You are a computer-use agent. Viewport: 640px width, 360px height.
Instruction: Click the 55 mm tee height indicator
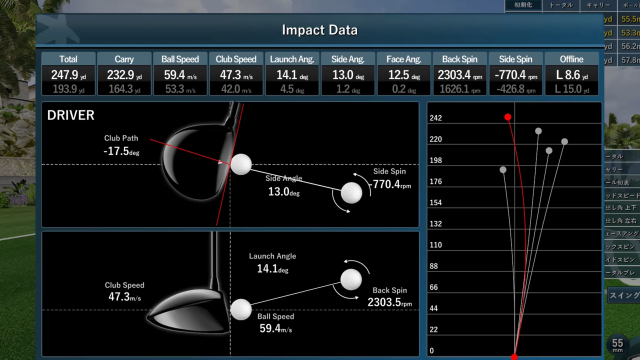618,345
